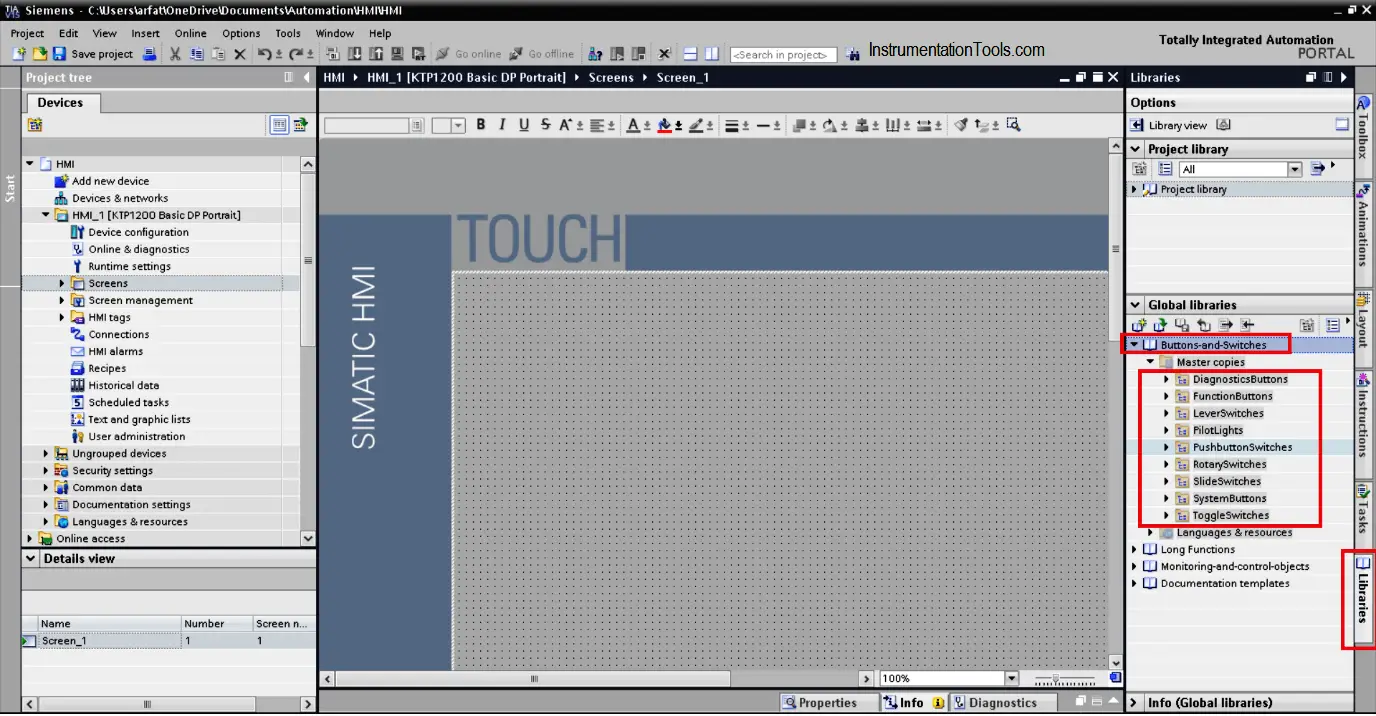Click the font name input field
This screenshot has width=1376, height=716.
pos(366,126)
